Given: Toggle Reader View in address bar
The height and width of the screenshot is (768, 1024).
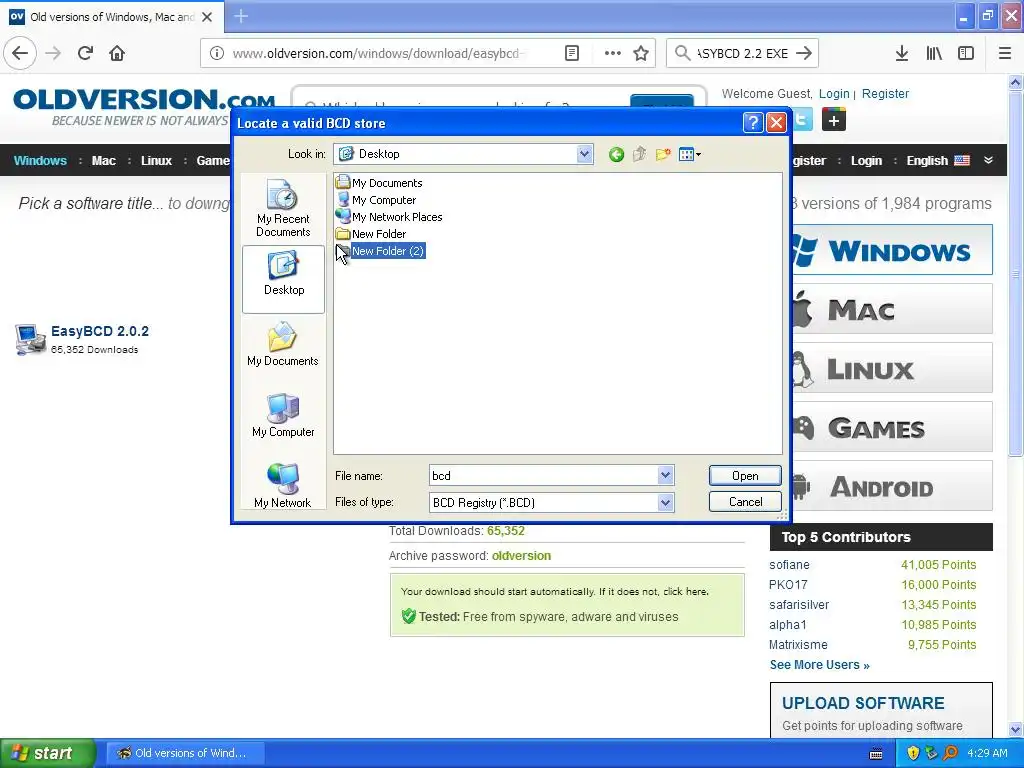Looking at the screenshot, I should tap(571, 53).
